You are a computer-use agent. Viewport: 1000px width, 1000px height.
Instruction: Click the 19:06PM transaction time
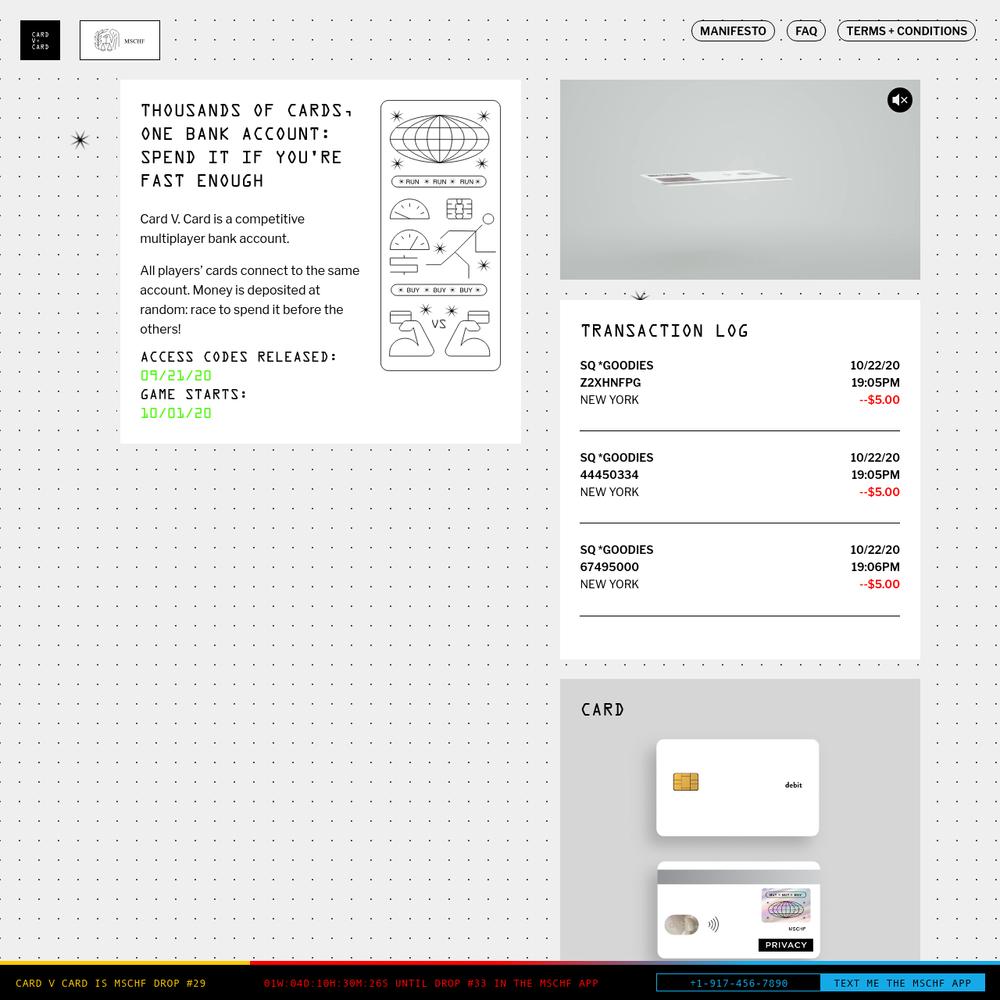coord(875,567)
